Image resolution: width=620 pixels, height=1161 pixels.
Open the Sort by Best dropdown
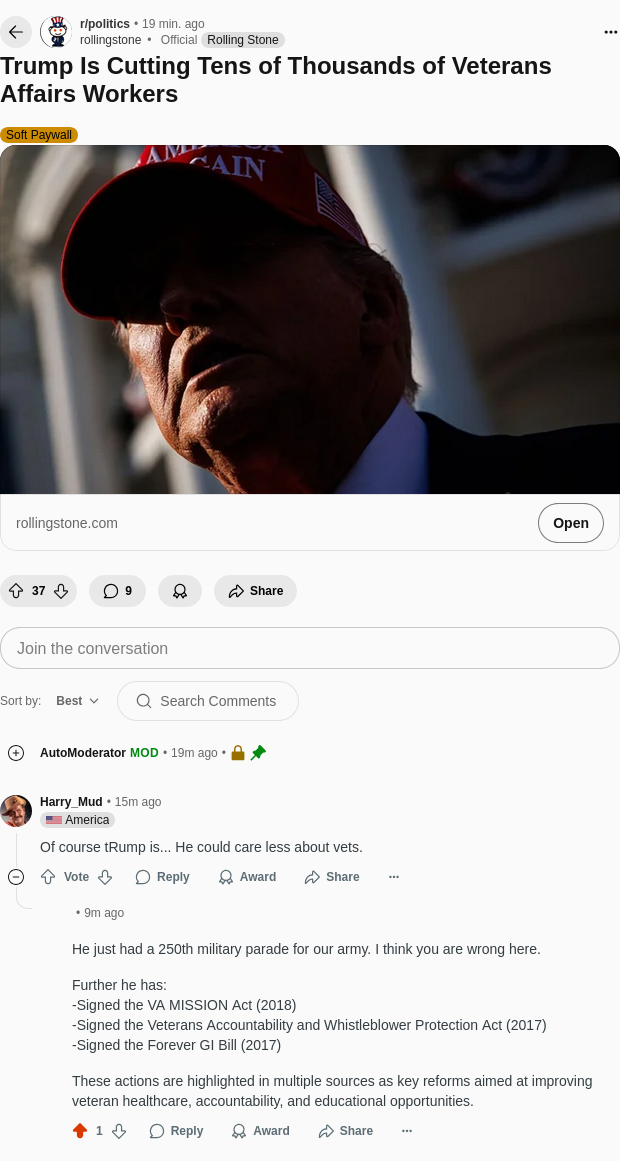[x=78, y=700]
